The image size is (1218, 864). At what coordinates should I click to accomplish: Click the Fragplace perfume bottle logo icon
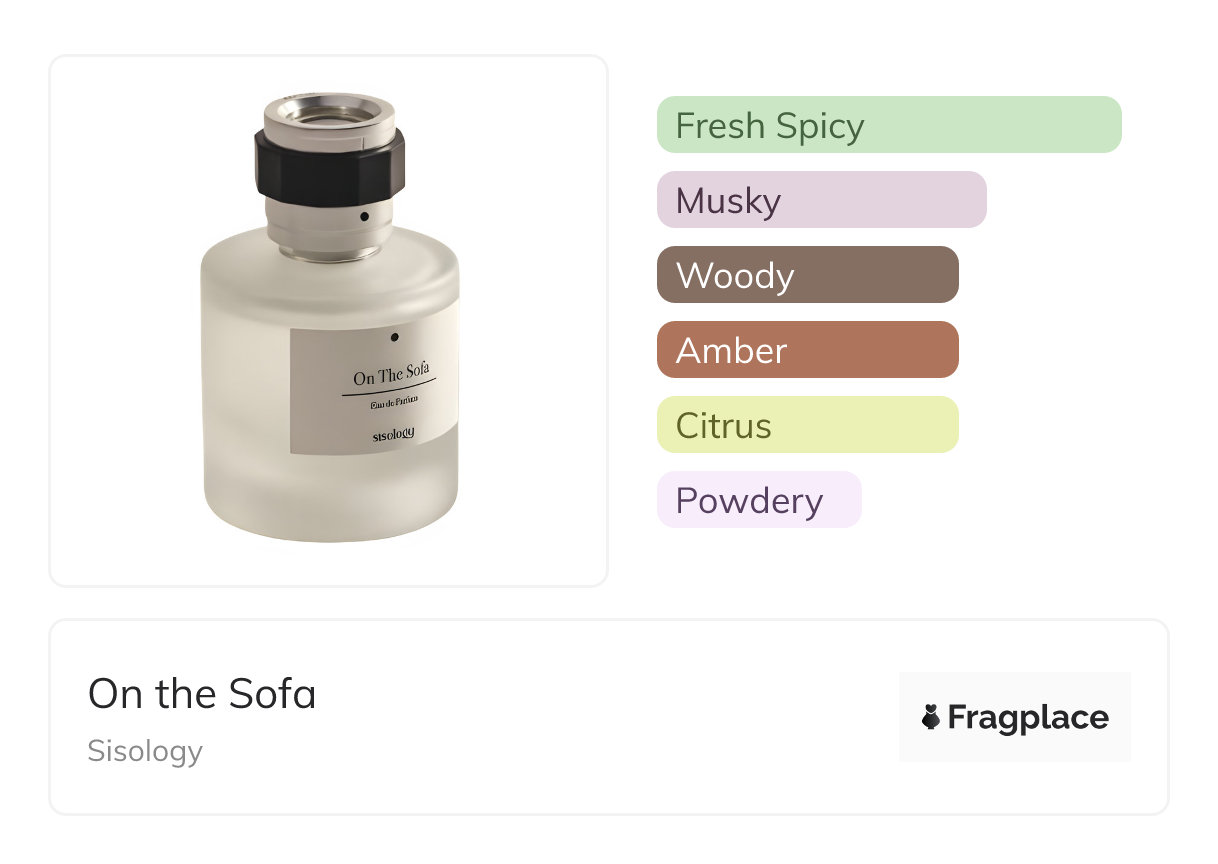tap(931, 717)
